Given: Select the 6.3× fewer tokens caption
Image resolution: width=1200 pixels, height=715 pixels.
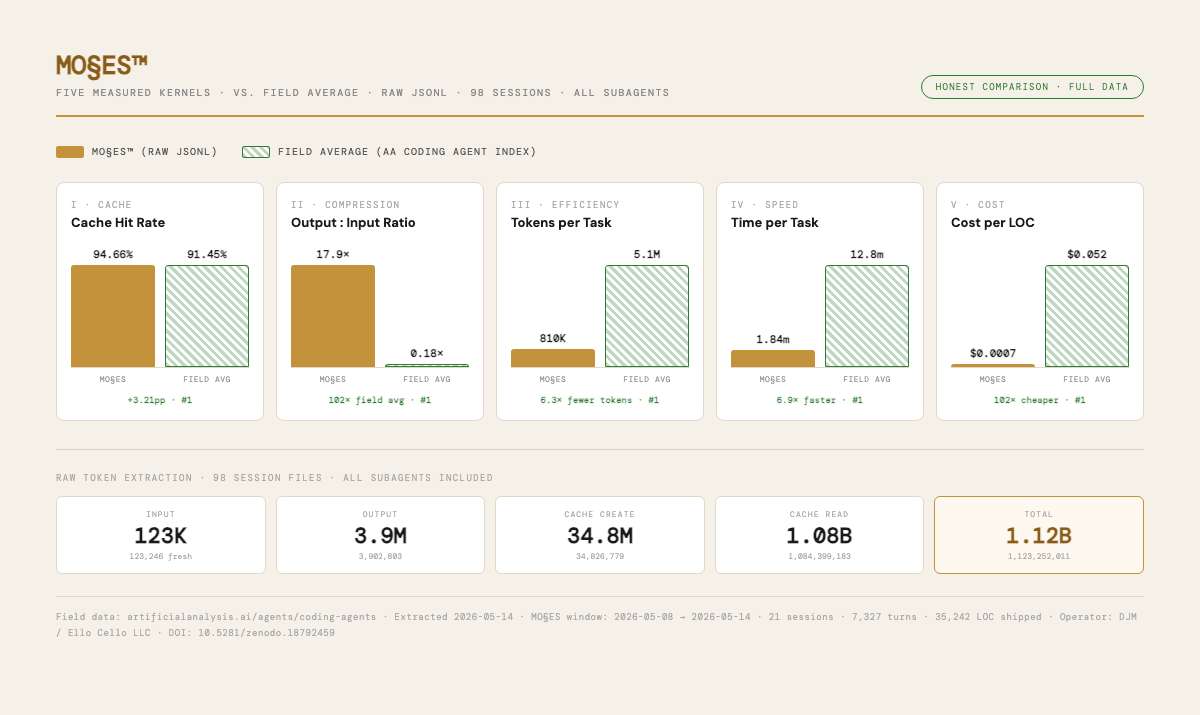Looking at the screenshot, I should coord(600,400).
